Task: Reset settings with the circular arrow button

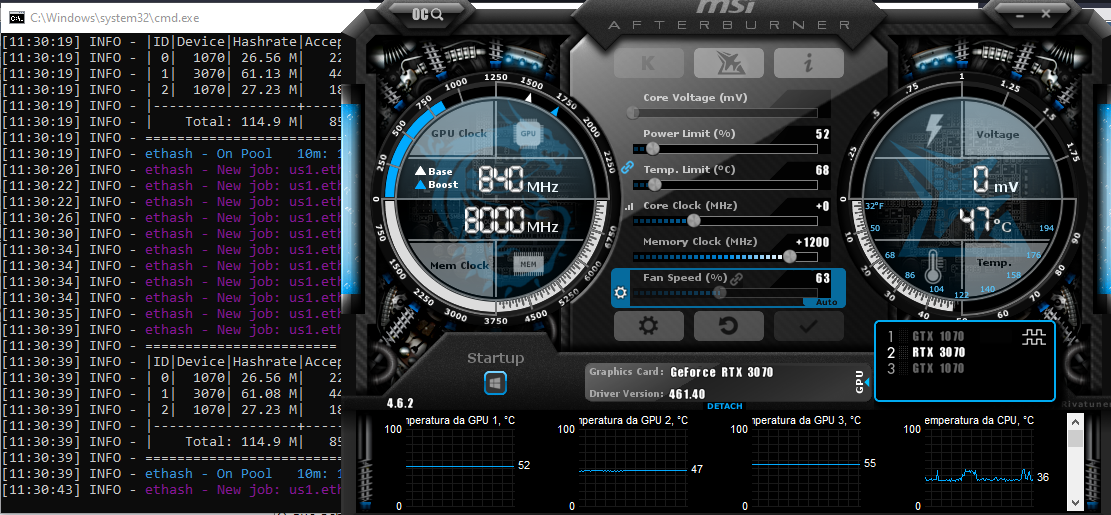Action: click(728, 326)
